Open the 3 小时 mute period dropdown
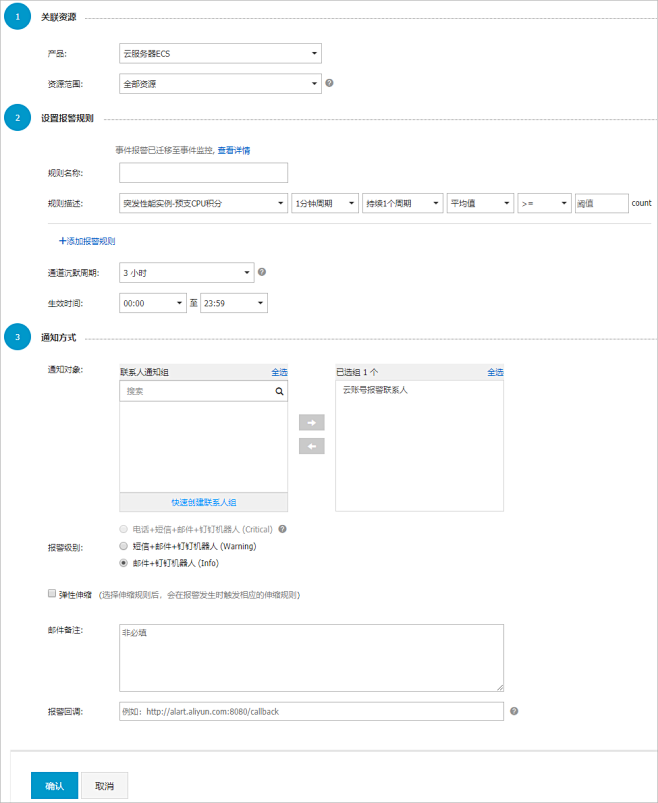658x803 pixels. click(186, 272)
